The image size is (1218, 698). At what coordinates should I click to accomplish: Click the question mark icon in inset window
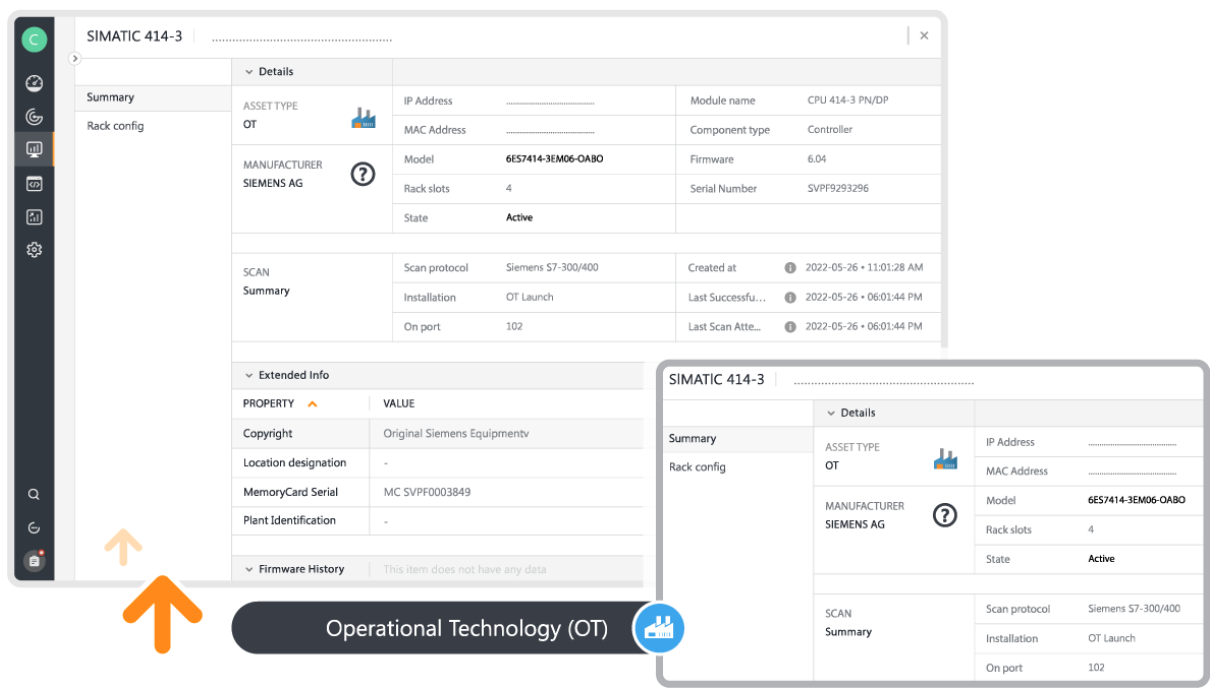coord(945,515)
